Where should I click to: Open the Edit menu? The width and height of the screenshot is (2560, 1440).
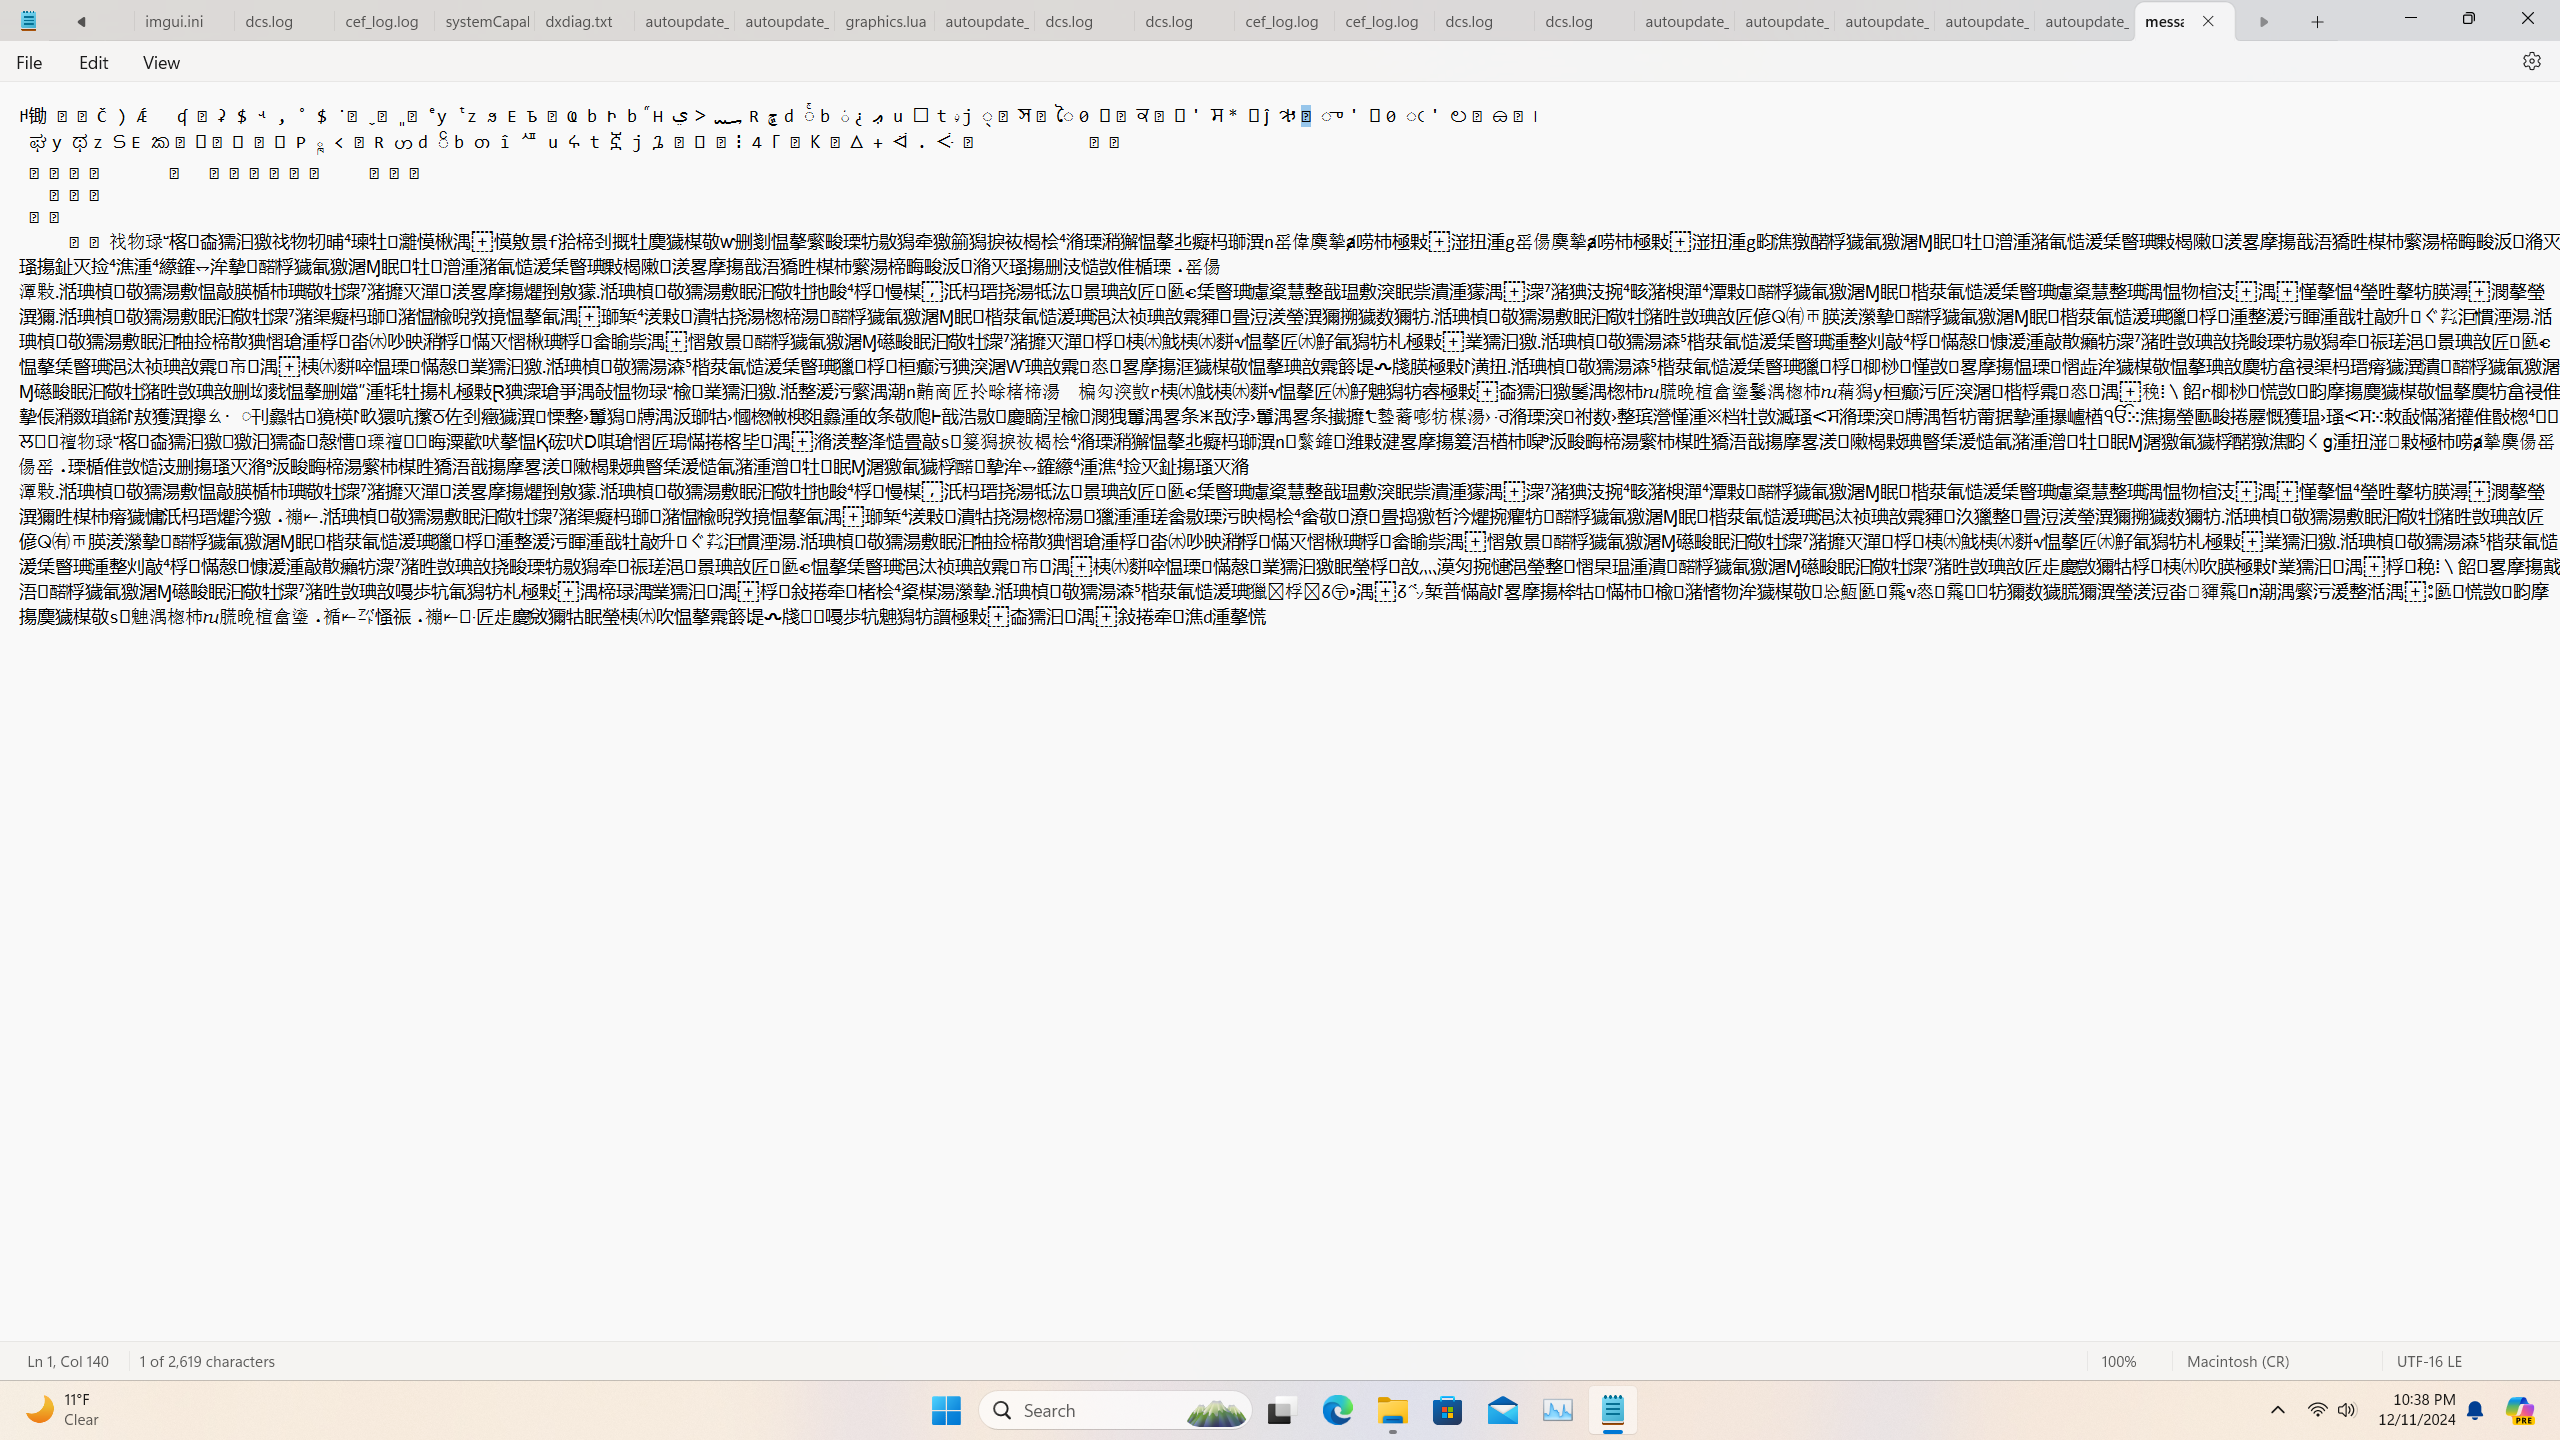[x=93, y=62]
